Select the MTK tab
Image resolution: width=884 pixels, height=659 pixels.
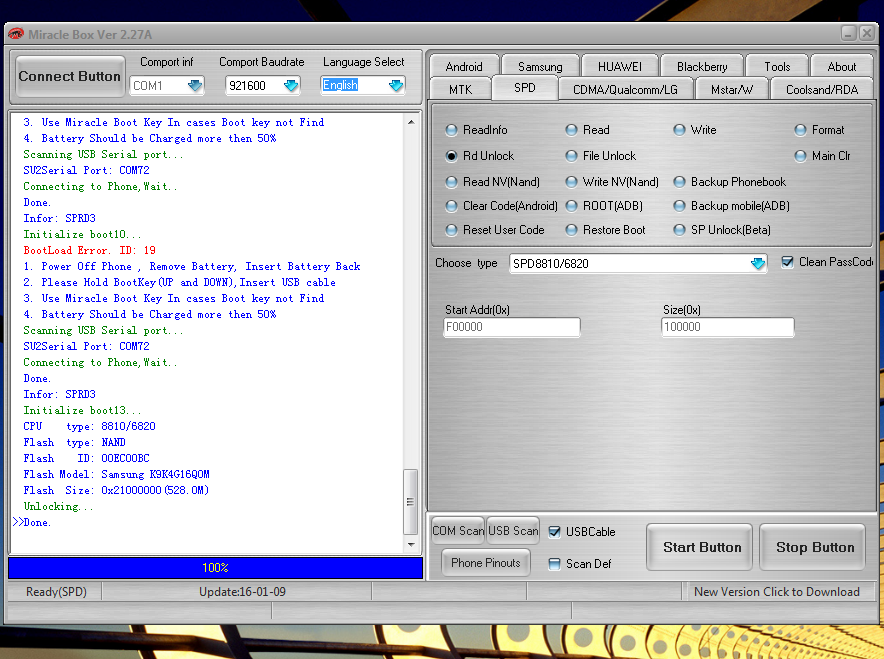click(461, 89)
